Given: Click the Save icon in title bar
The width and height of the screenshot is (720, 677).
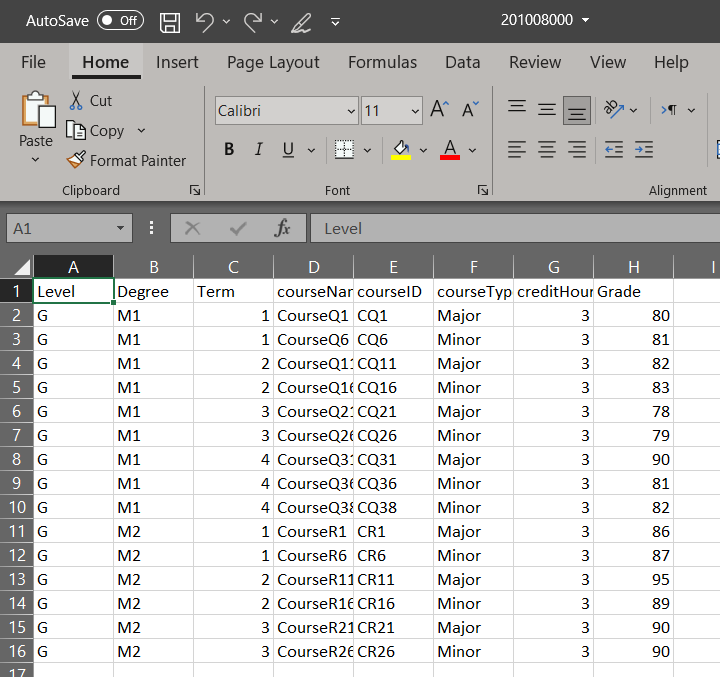Looking at the screenshot, I should click(170, 21).
